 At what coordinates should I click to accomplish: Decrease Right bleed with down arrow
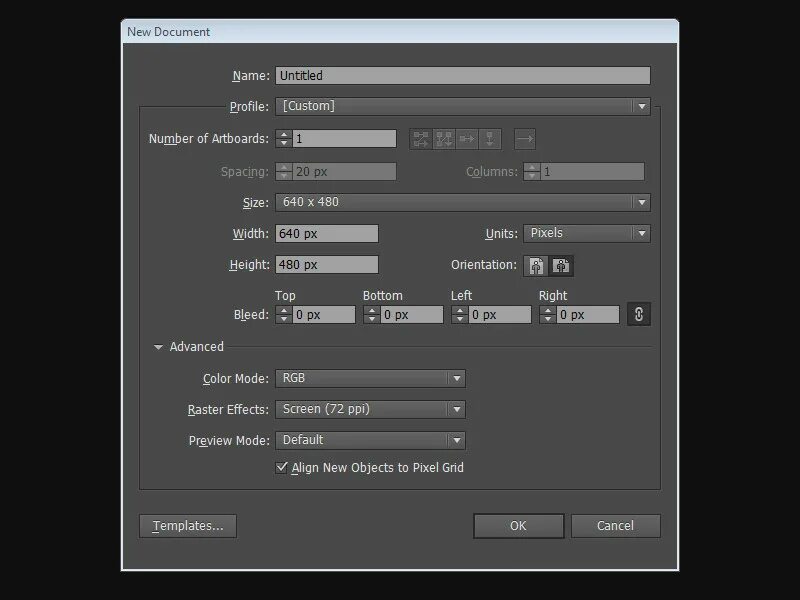click(x=548, y=319)
